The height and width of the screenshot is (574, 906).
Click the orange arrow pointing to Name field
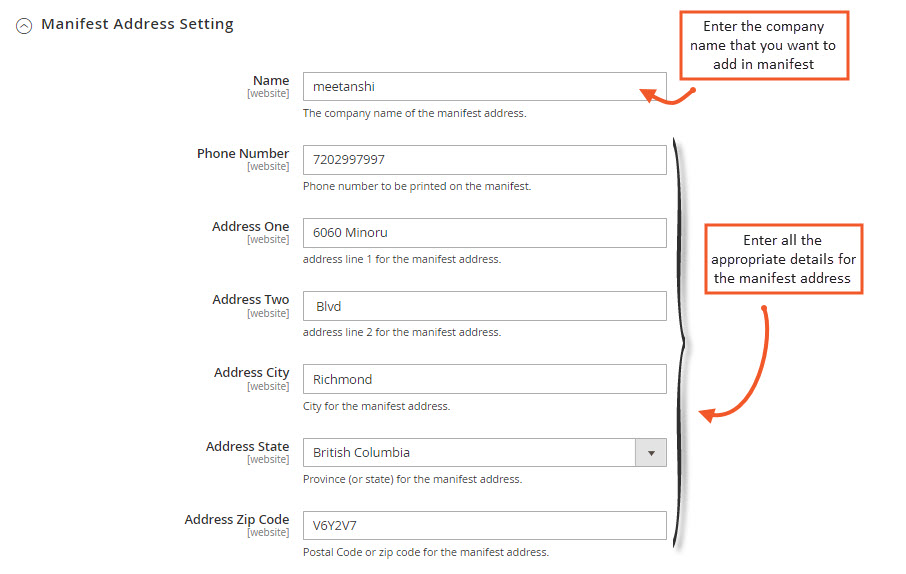click(x=667, y=95)
